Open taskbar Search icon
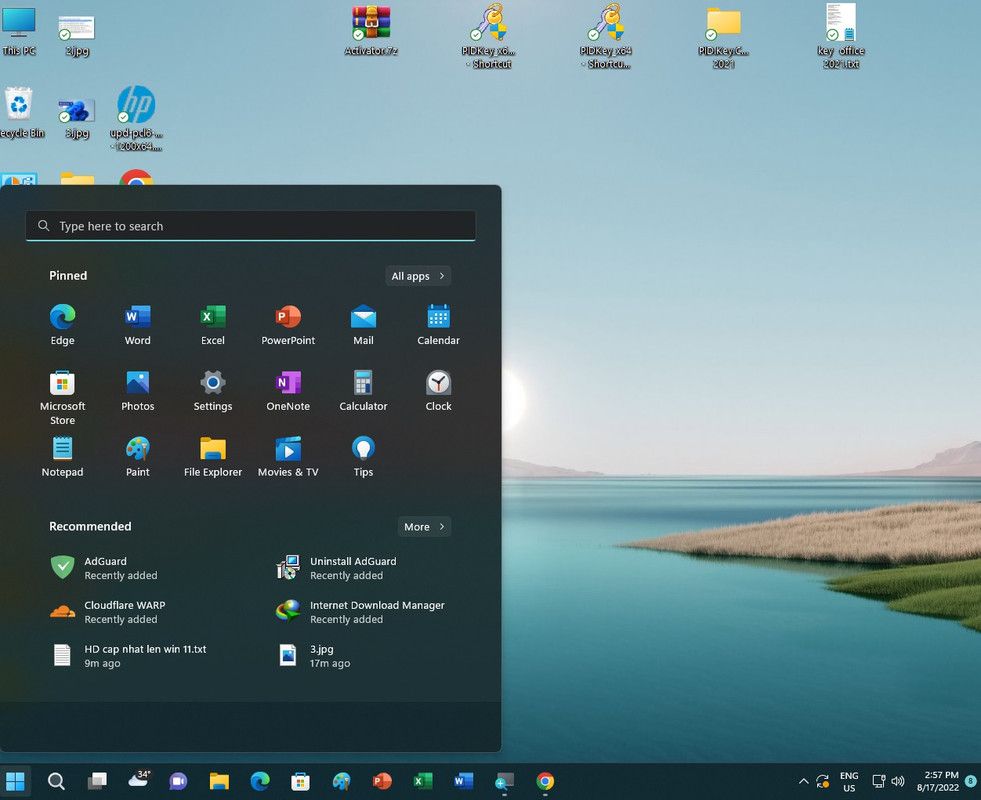 click(x=56, y=781)
